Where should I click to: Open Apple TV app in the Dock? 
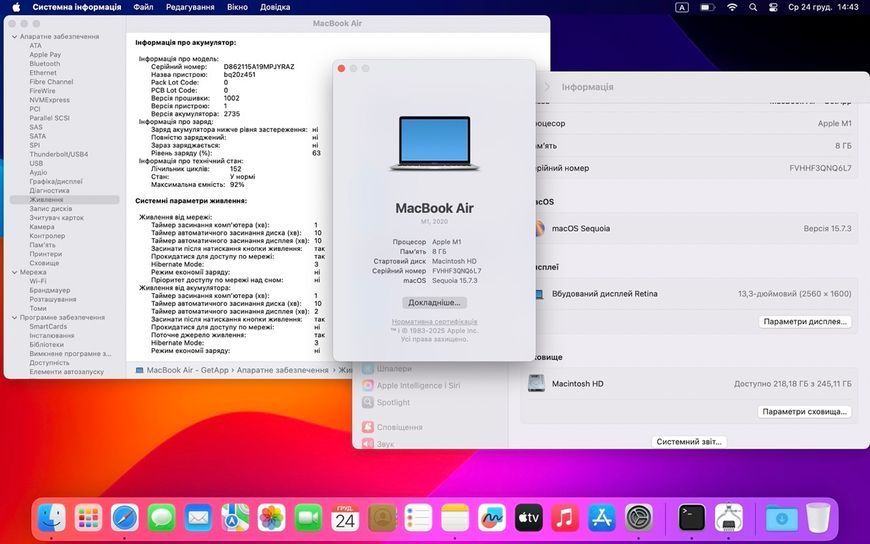tap(528, 518)
